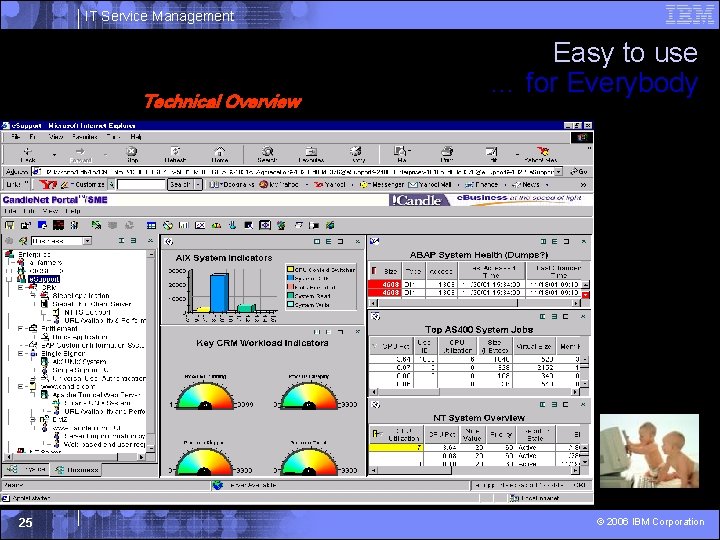Open the Yahoo! Mail link on Links bar
Image resolution: width=720 pixels, height=540 pixels.
point(430,185)
